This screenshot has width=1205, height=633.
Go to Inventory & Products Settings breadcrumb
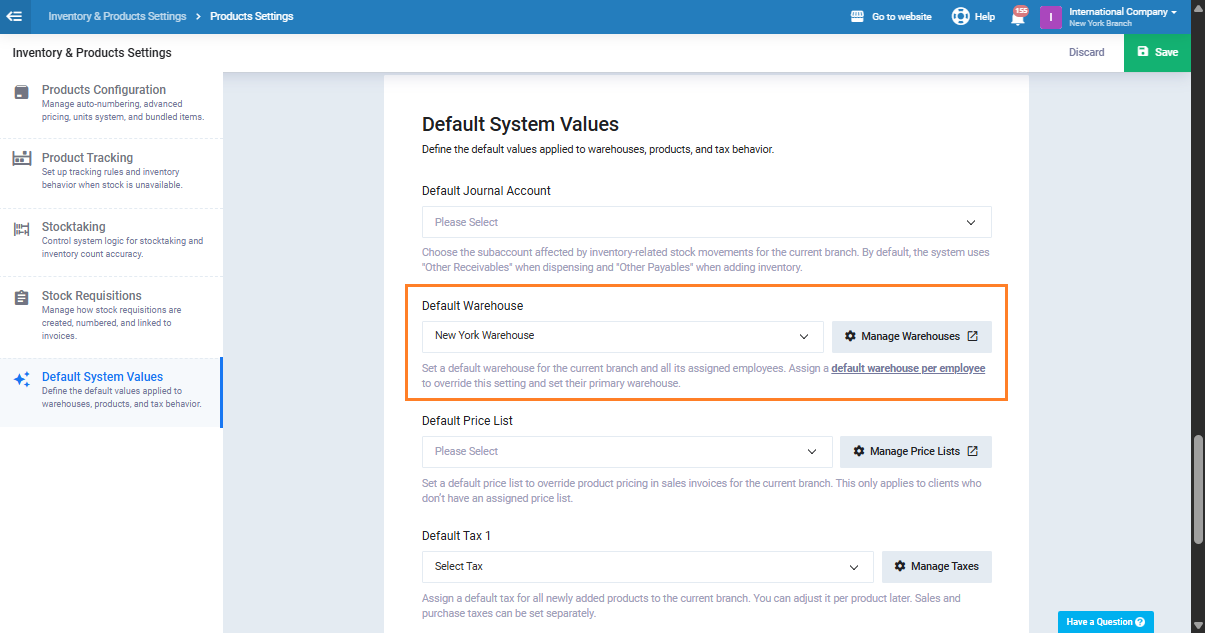(117, 17)
